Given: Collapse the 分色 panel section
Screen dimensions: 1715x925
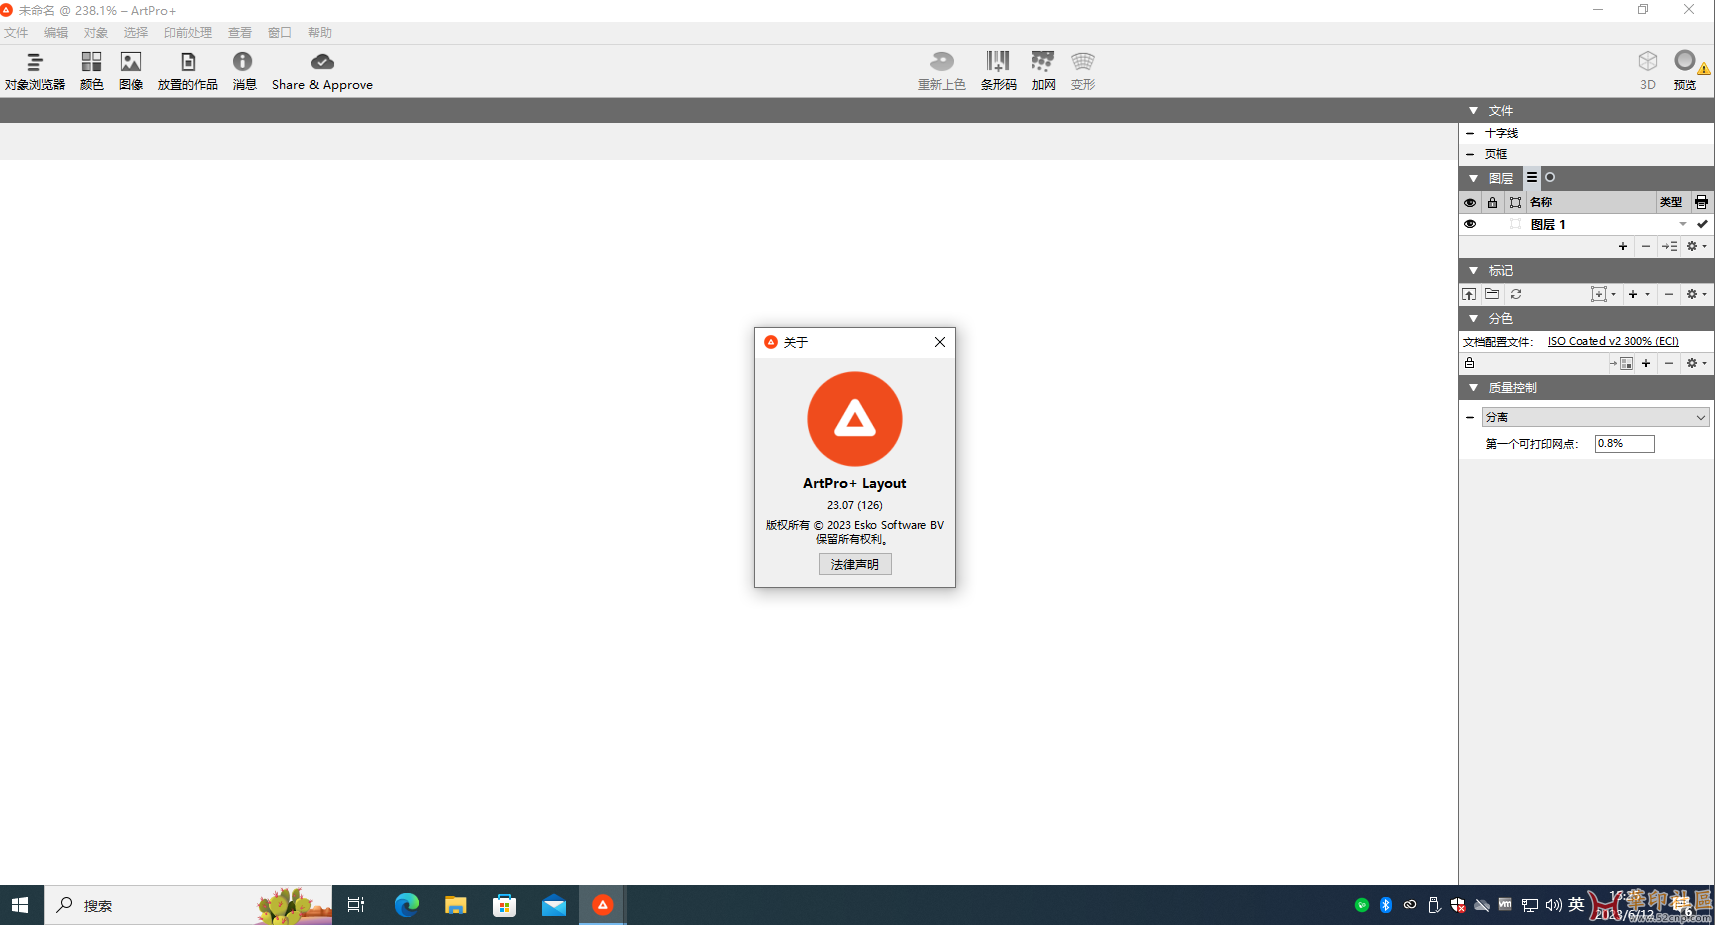Looking at the screenshot, I should coord(1473,318).
